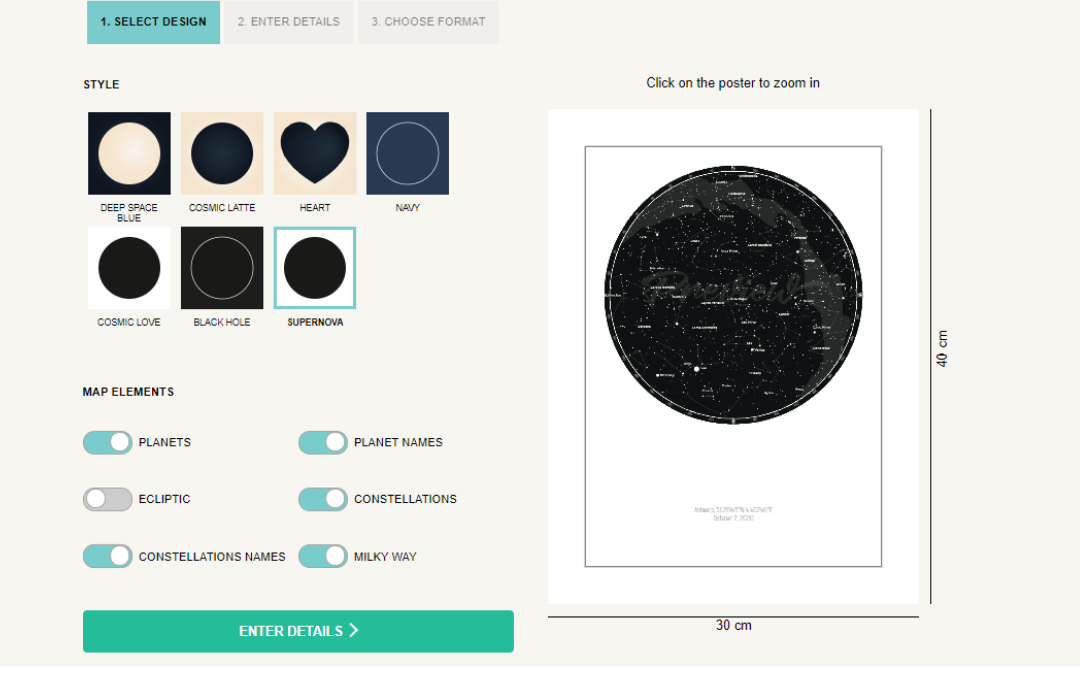Disable the Constellations toggle

click(x=323, y=499)
